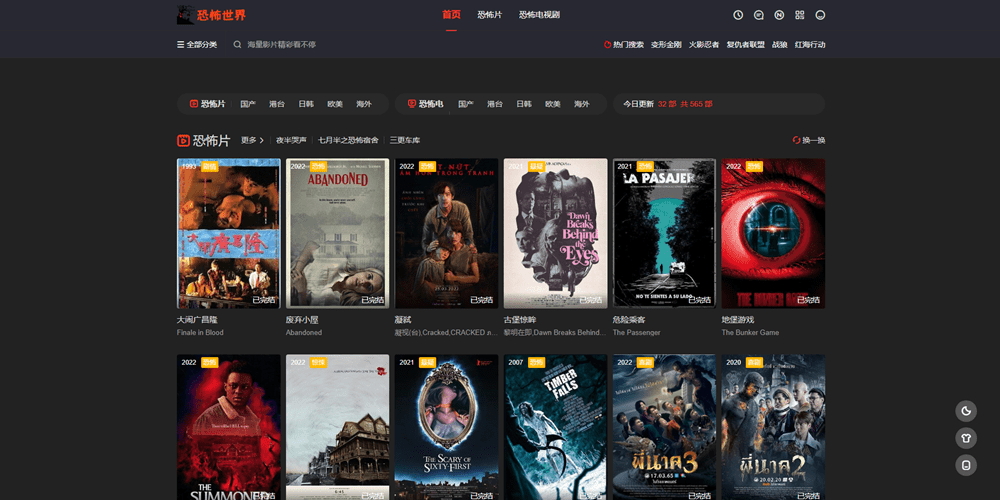The image size is (1000, 500).
Task: Select 国产 under 恐怖片 filter
Action: click(248, 104)
